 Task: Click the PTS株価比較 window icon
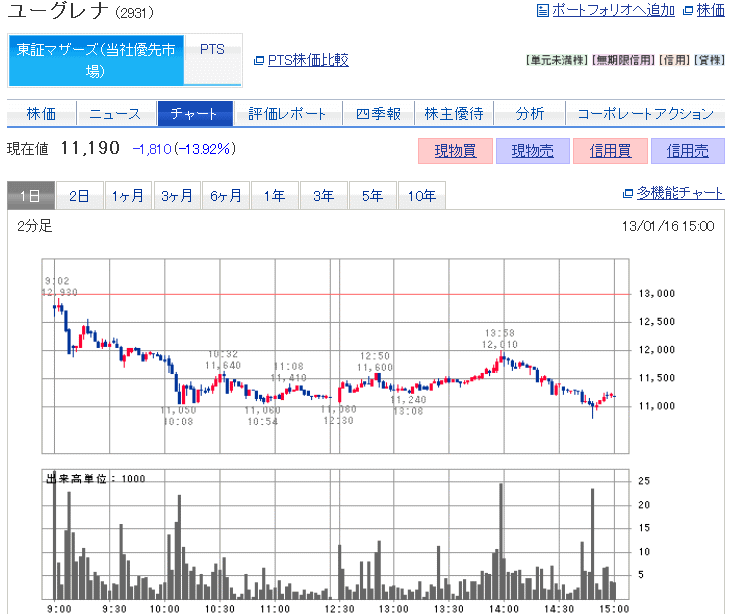tap(259, 60)
